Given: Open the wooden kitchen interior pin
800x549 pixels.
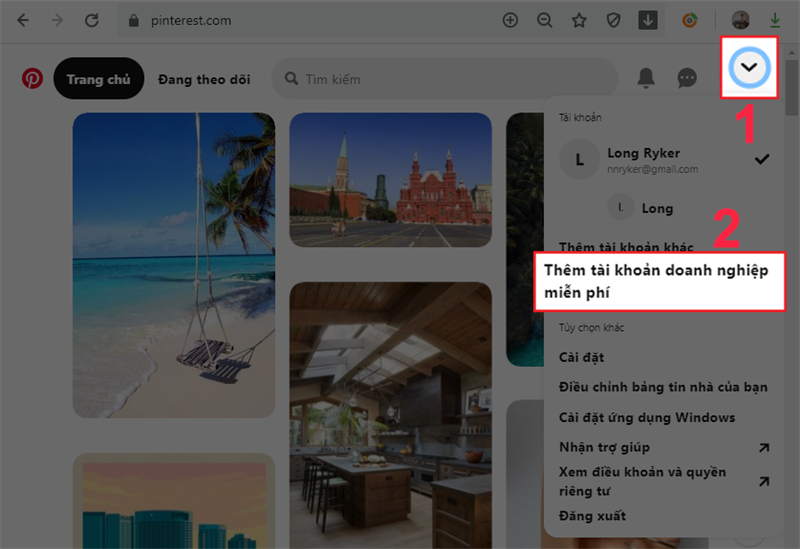Looking at the screenshot, I should pyautogui.click(x=391, y=415).
